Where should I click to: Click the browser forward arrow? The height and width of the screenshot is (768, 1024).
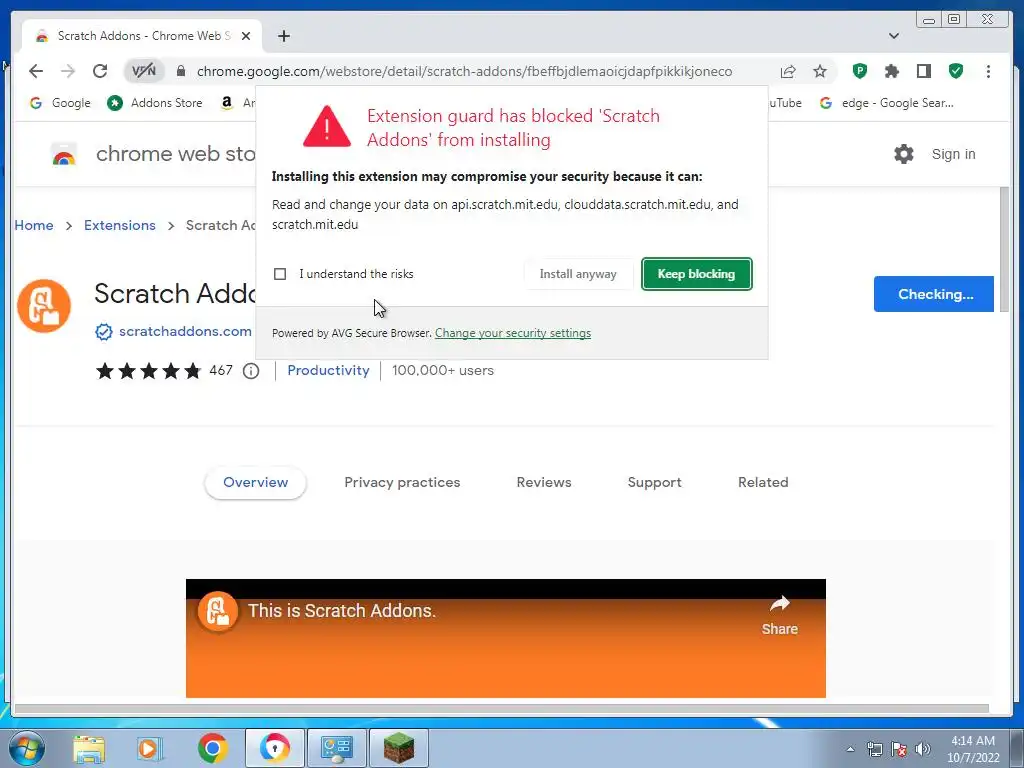[68, 71]
